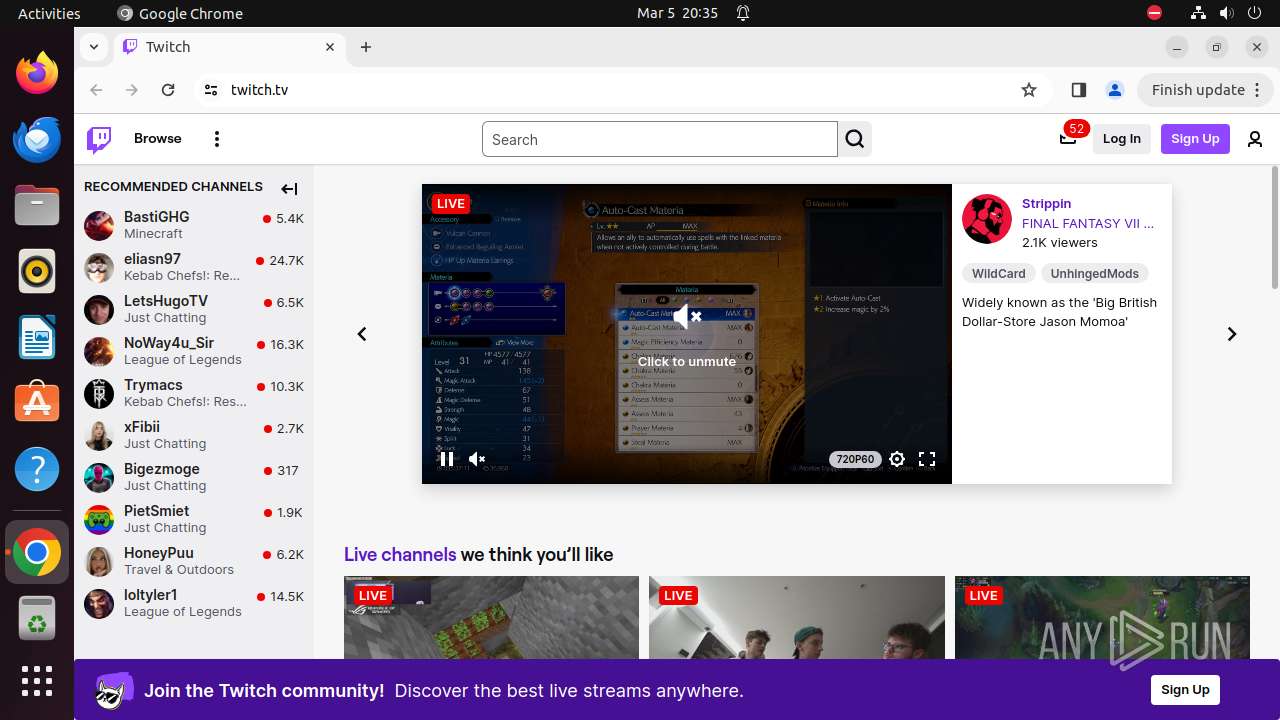Toggle Chrome side panel icon

click(1078, 90)
